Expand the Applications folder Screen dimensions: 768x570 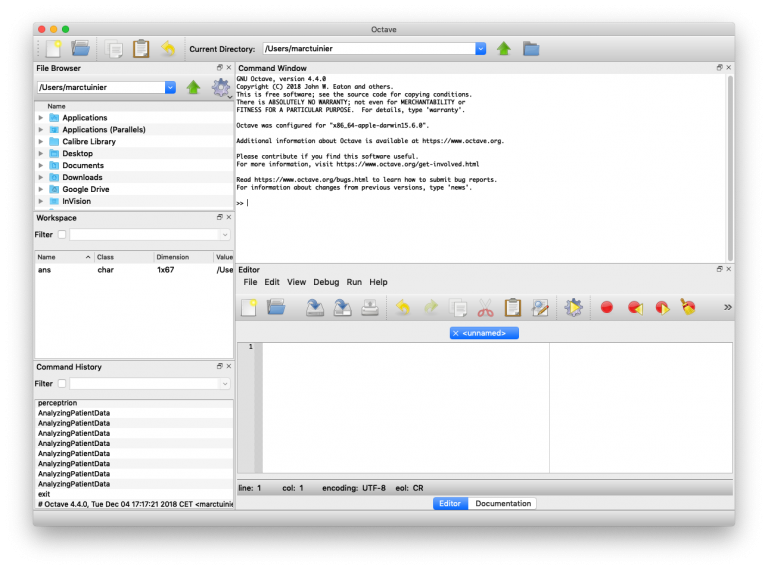point(41,118)
